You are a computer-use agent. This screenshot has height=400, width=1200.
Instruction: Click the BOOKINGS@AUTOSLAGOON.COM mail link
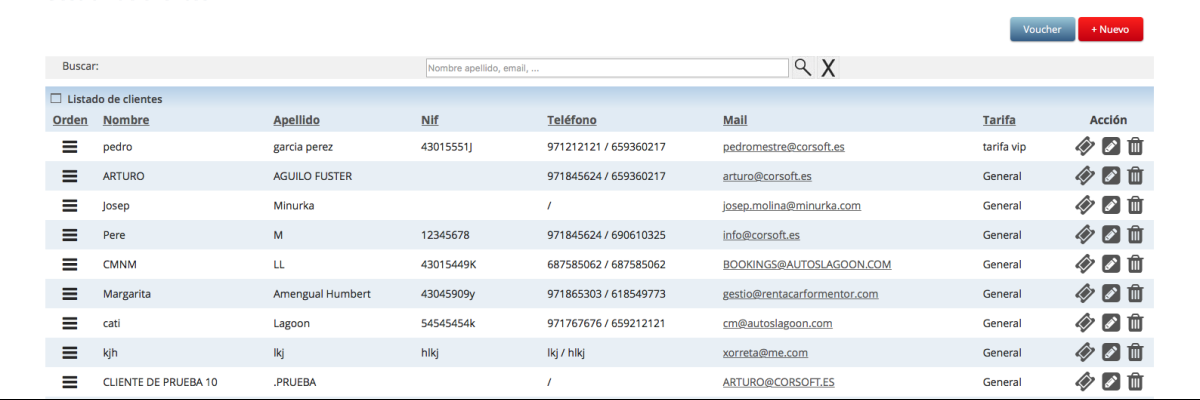point(806,265)
